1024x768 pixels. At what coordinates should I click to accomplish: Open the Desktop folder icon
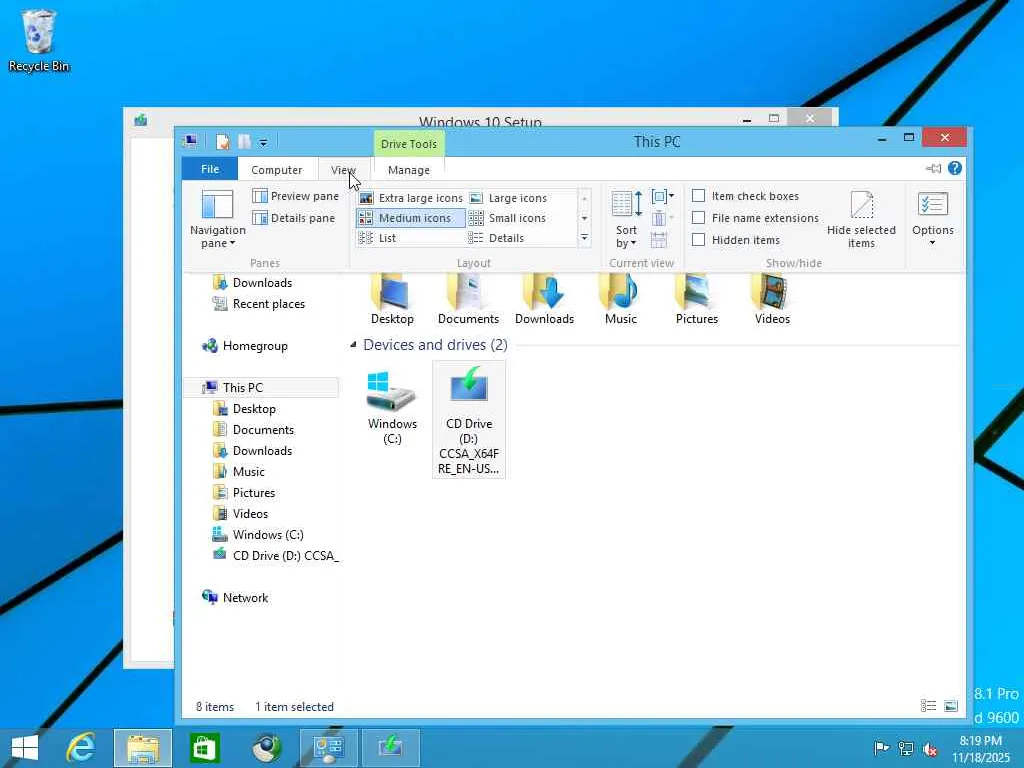click(x=392, y=300)
